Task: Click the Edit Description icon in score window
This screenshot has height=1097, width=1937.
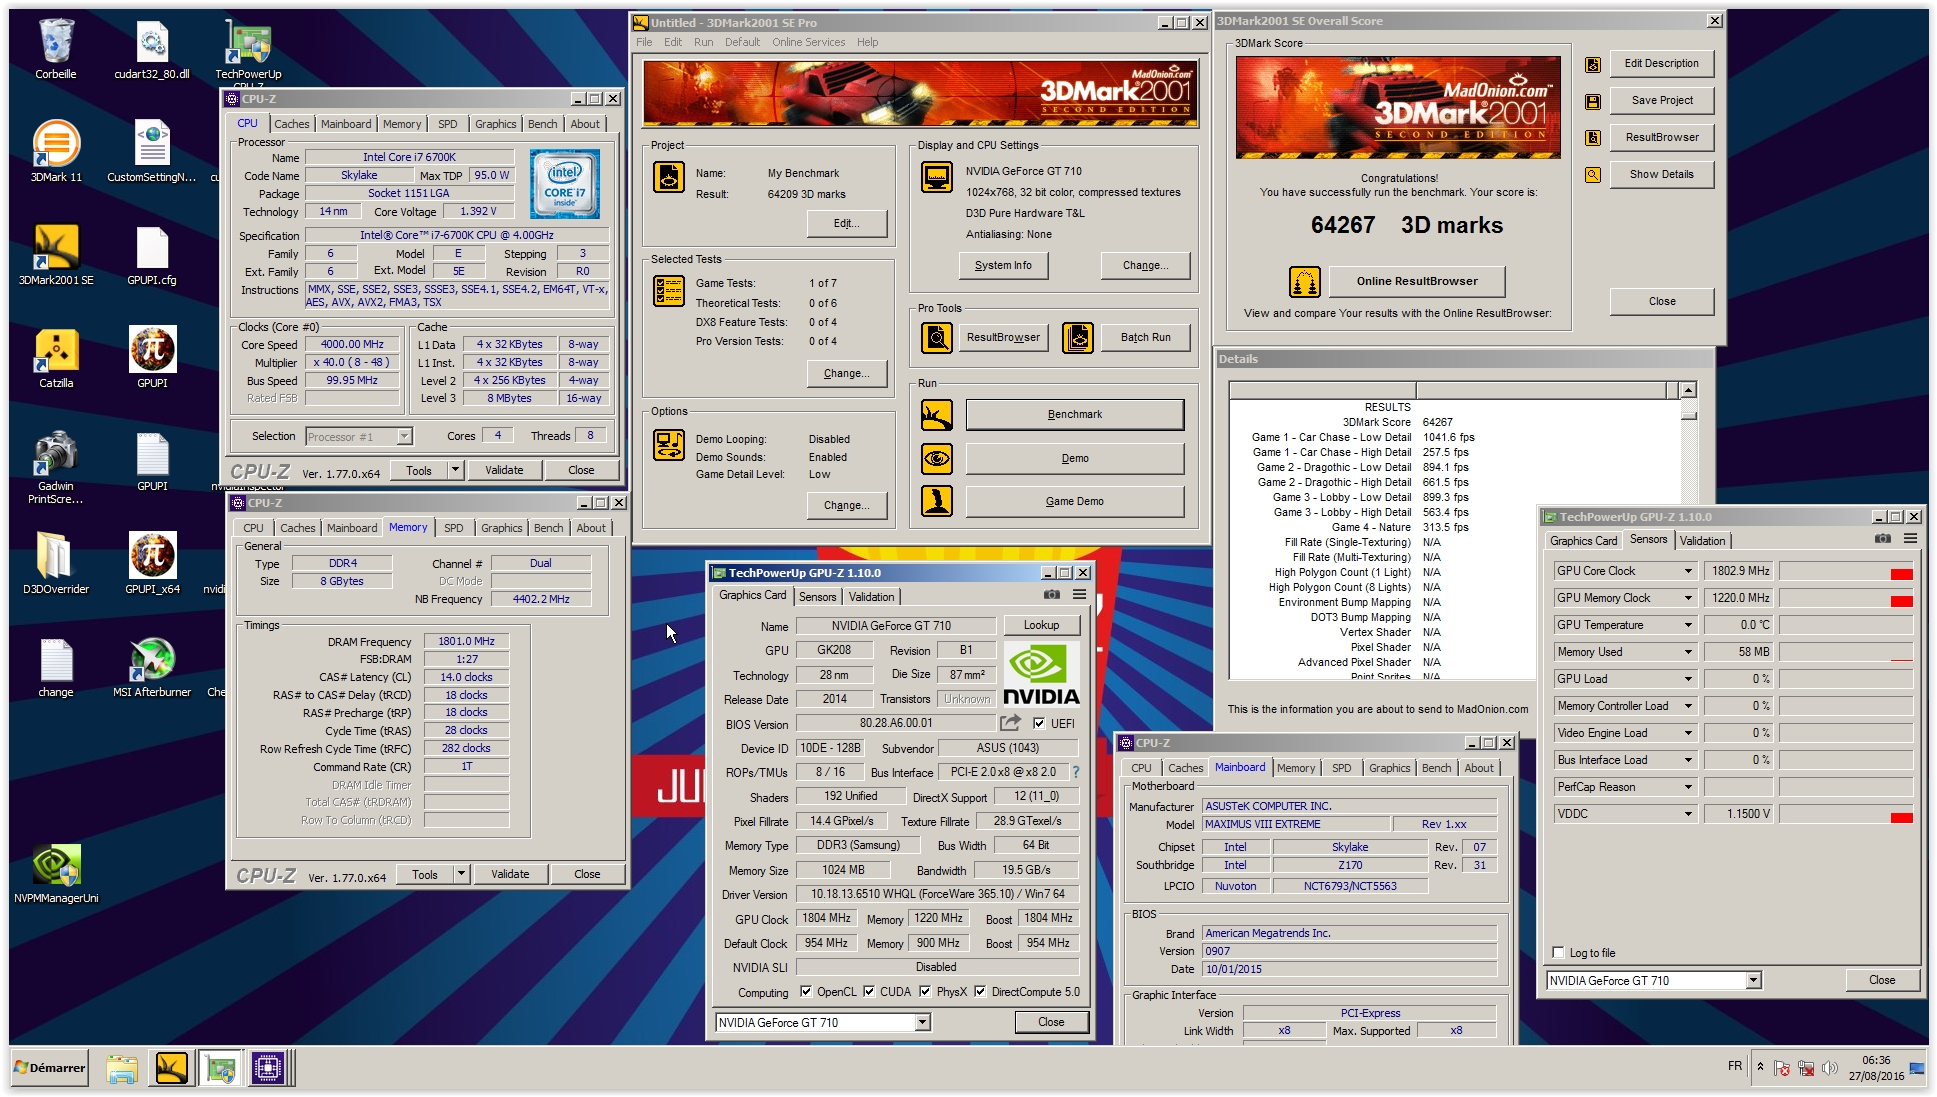Action: [x=1593, y=64]
